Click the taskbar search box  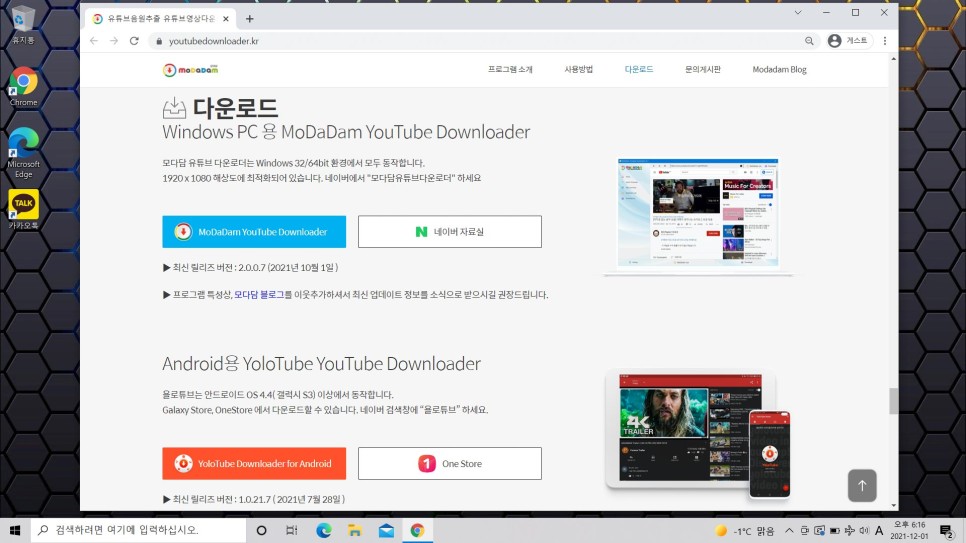[x=138, y=530]
